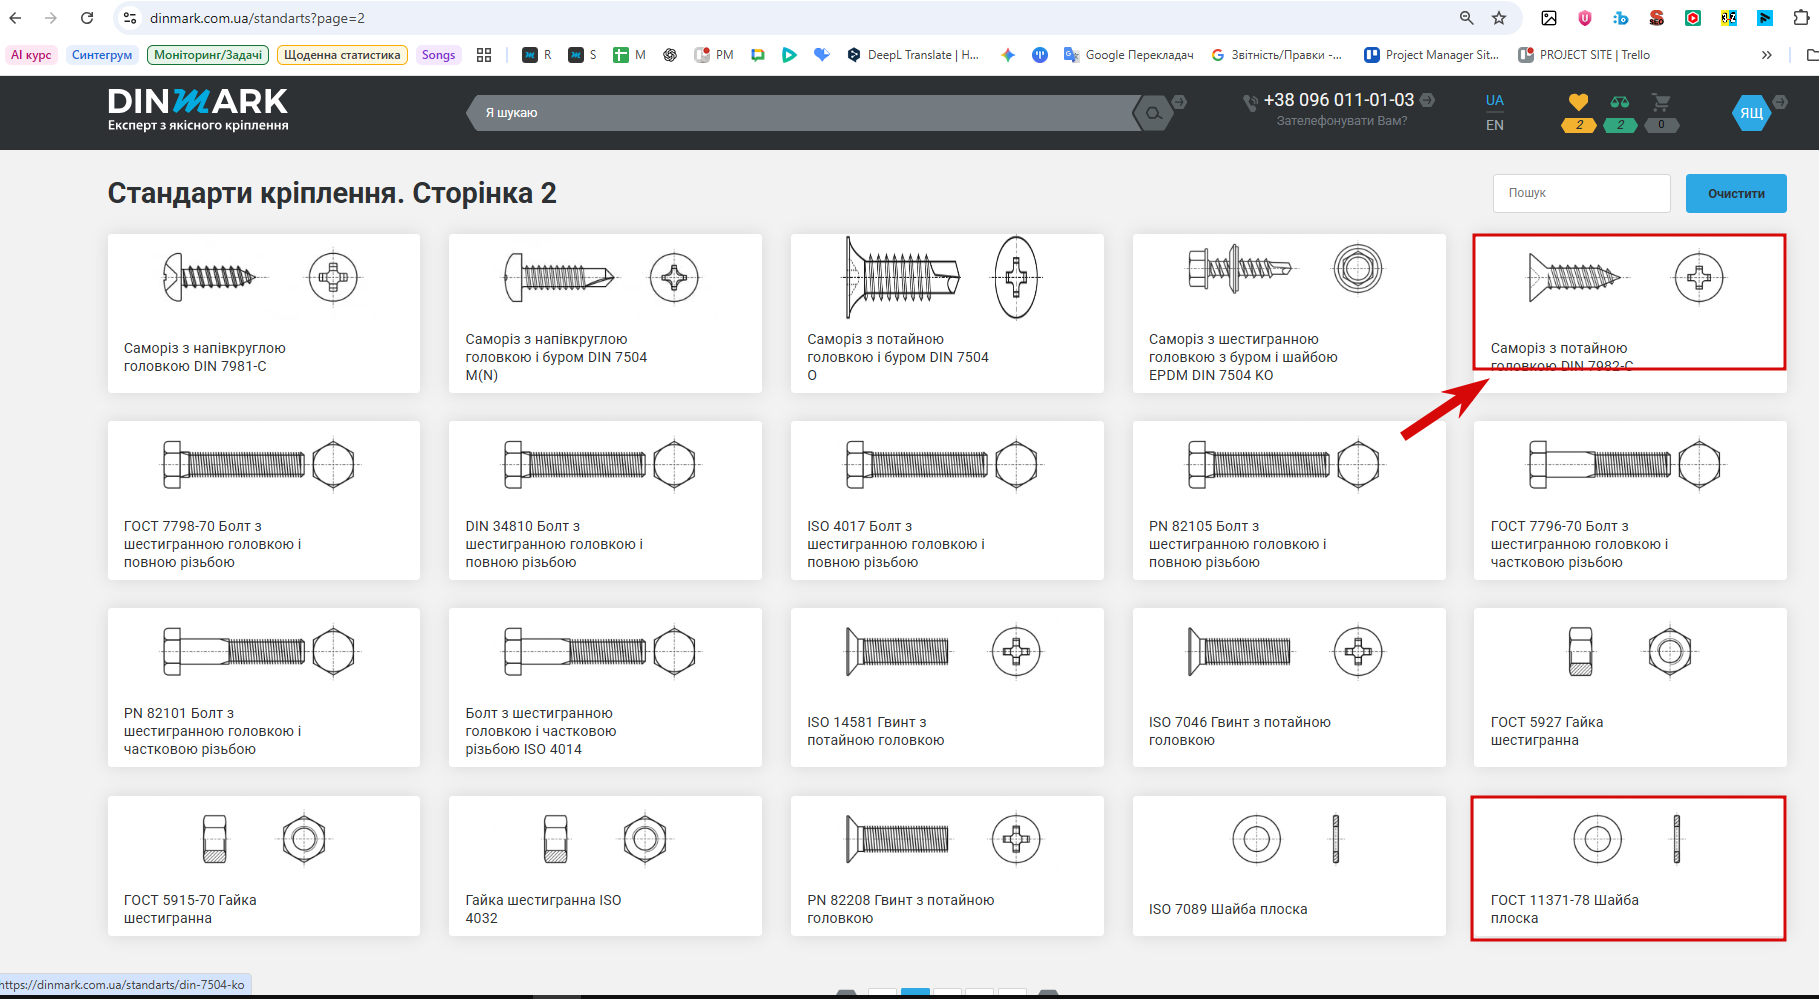Open the PROJECT SITE | Trello bookmark
This screenshot has width=1819, height=999.
pos(1584,55)
